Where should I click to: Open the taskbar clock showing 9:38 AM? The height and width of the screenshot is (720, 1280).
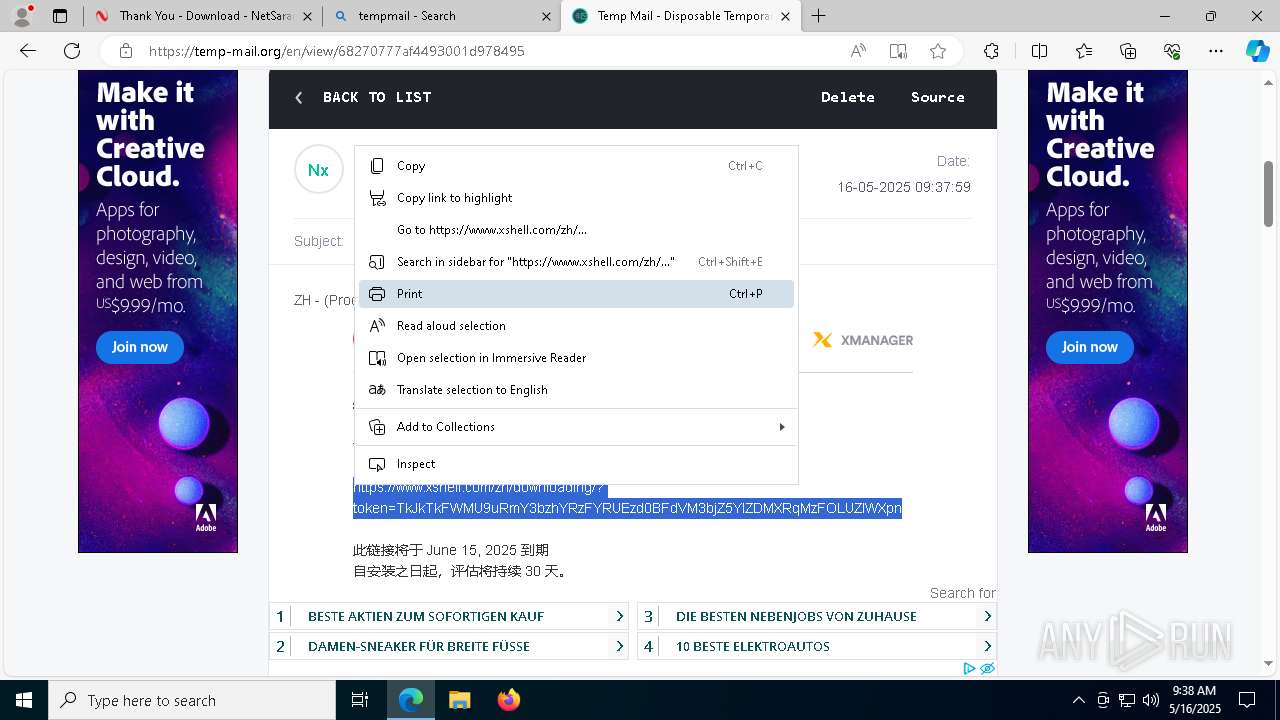tap(1195, 700)
